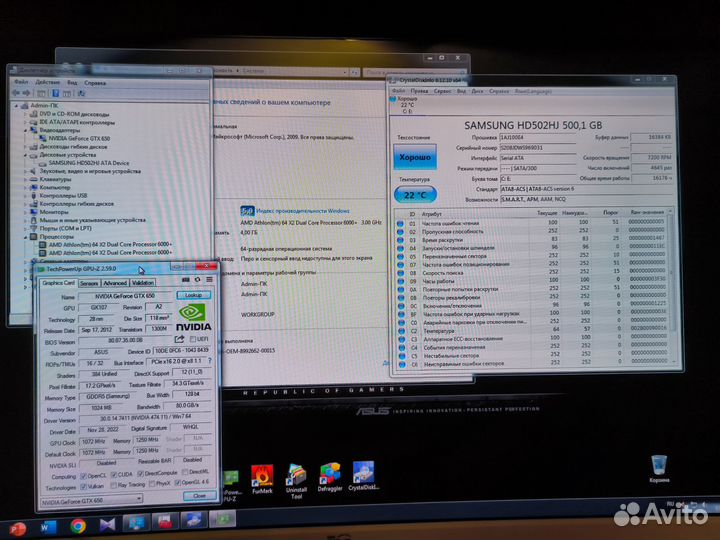Click the Хорошо health status button
This screenshot has height=540, width=720.
[415, 157]
